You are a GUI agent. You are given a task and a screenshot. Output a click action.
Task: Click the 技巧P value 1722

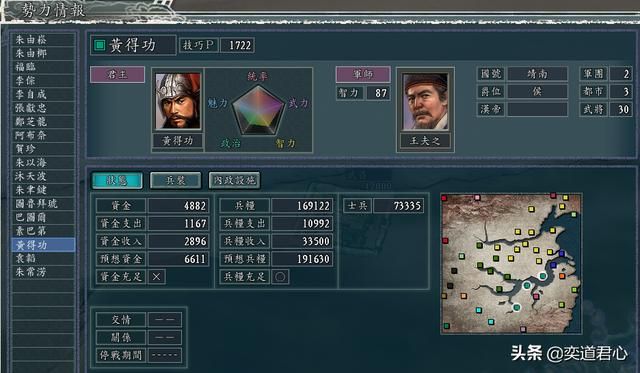tap(238, 45)
